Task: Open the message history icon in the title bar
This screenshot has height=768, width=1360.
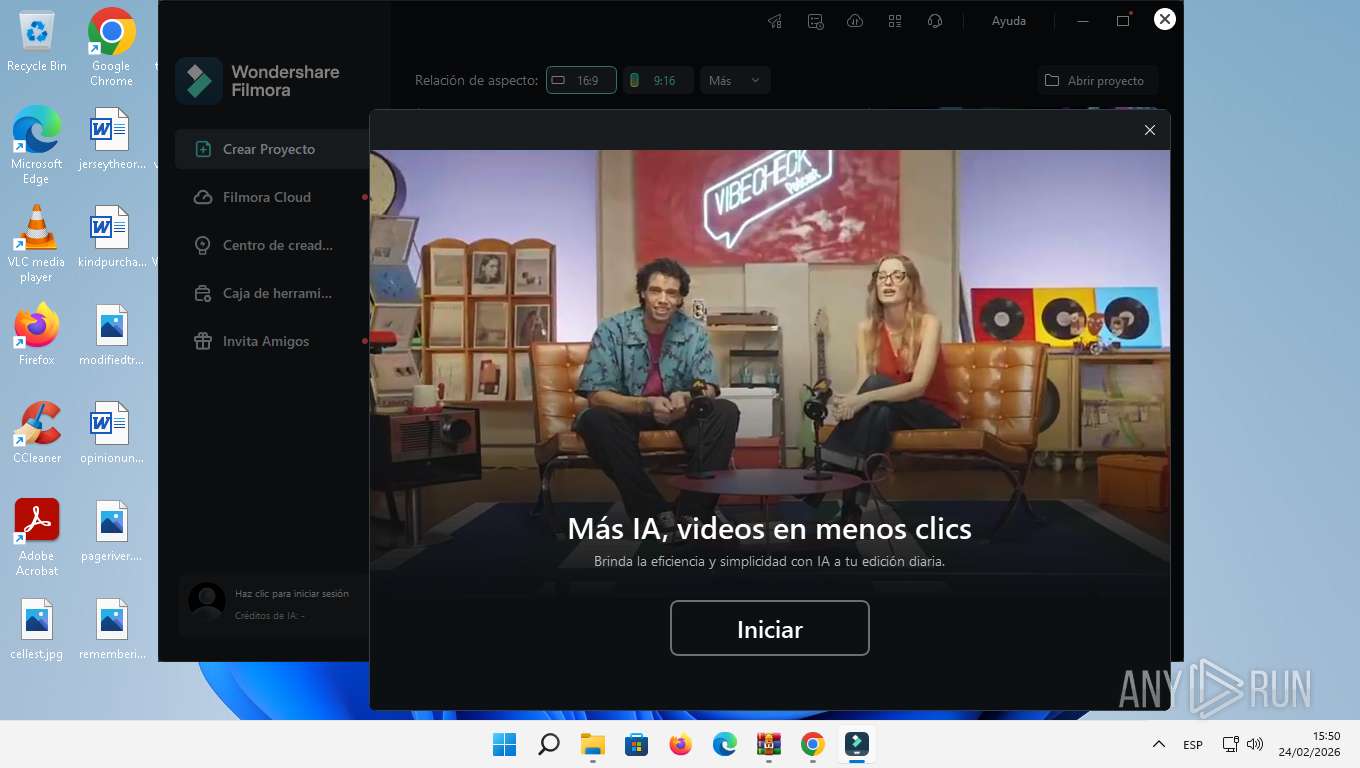Action: tap(815, 21)
